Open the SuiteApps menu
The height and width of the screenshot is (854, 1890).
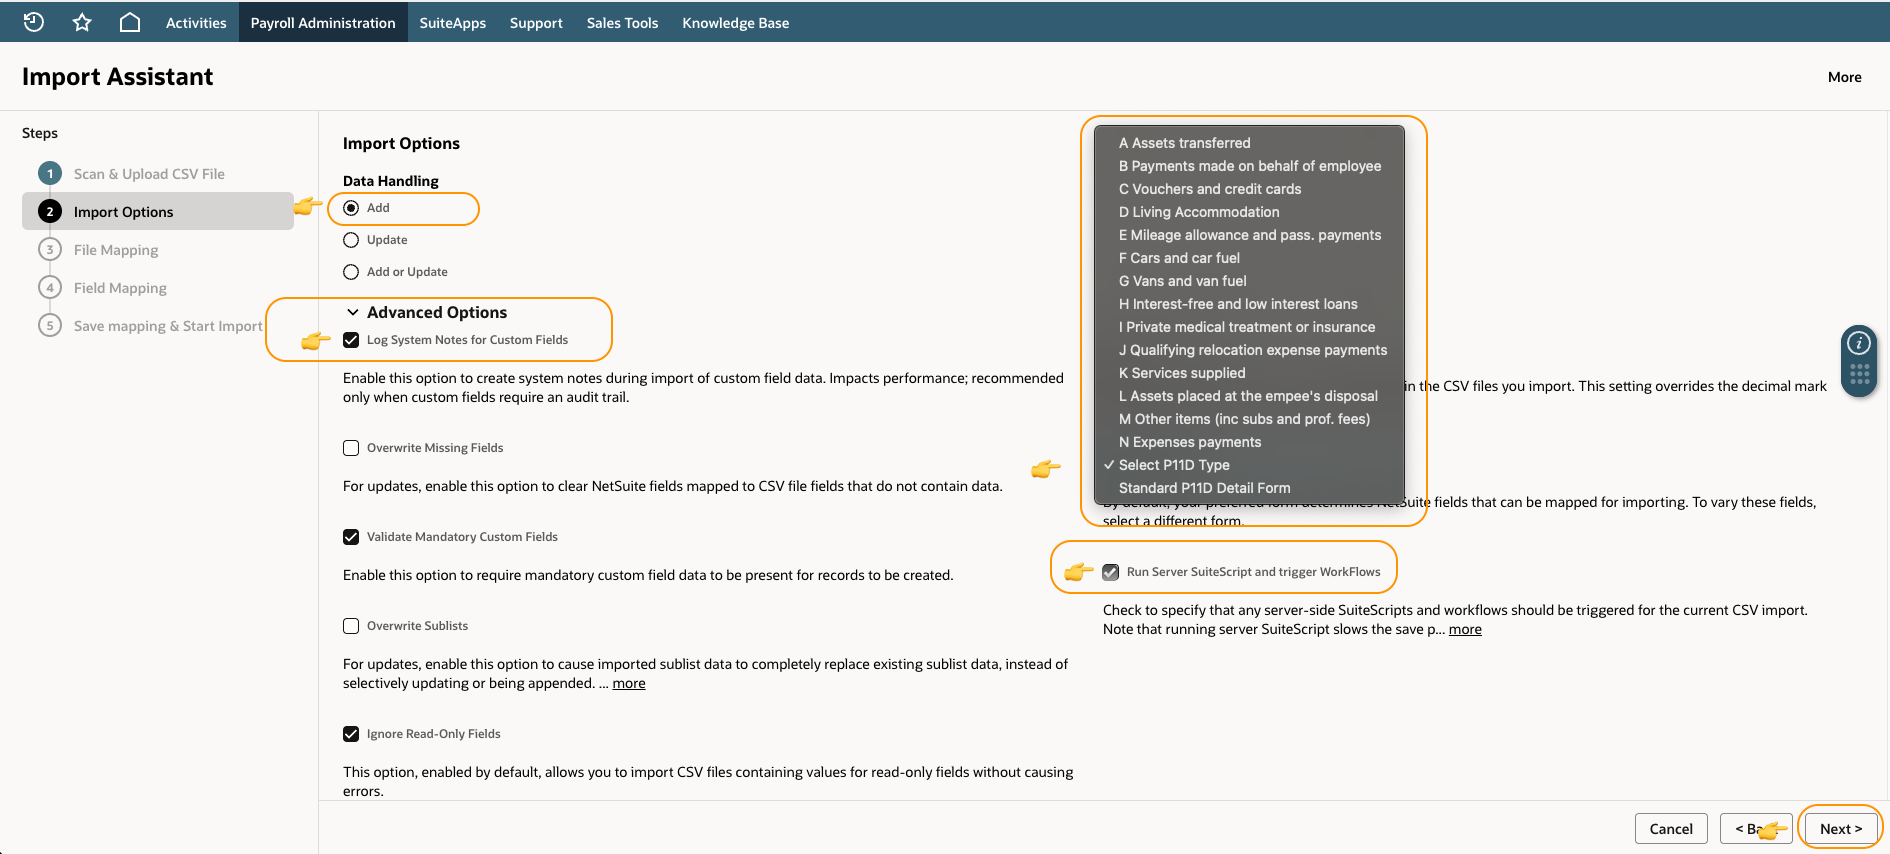click(x=452, y=22)
